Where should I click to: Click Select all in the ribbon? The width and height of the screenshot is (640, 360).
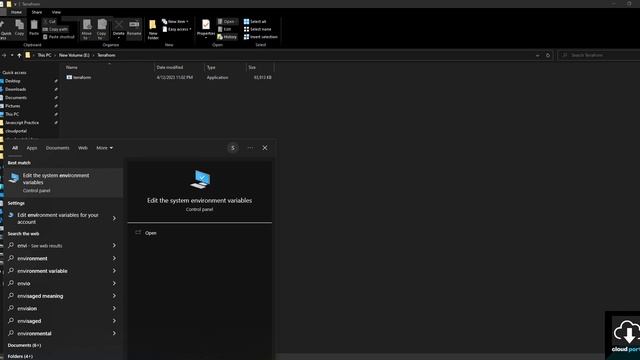255,22
